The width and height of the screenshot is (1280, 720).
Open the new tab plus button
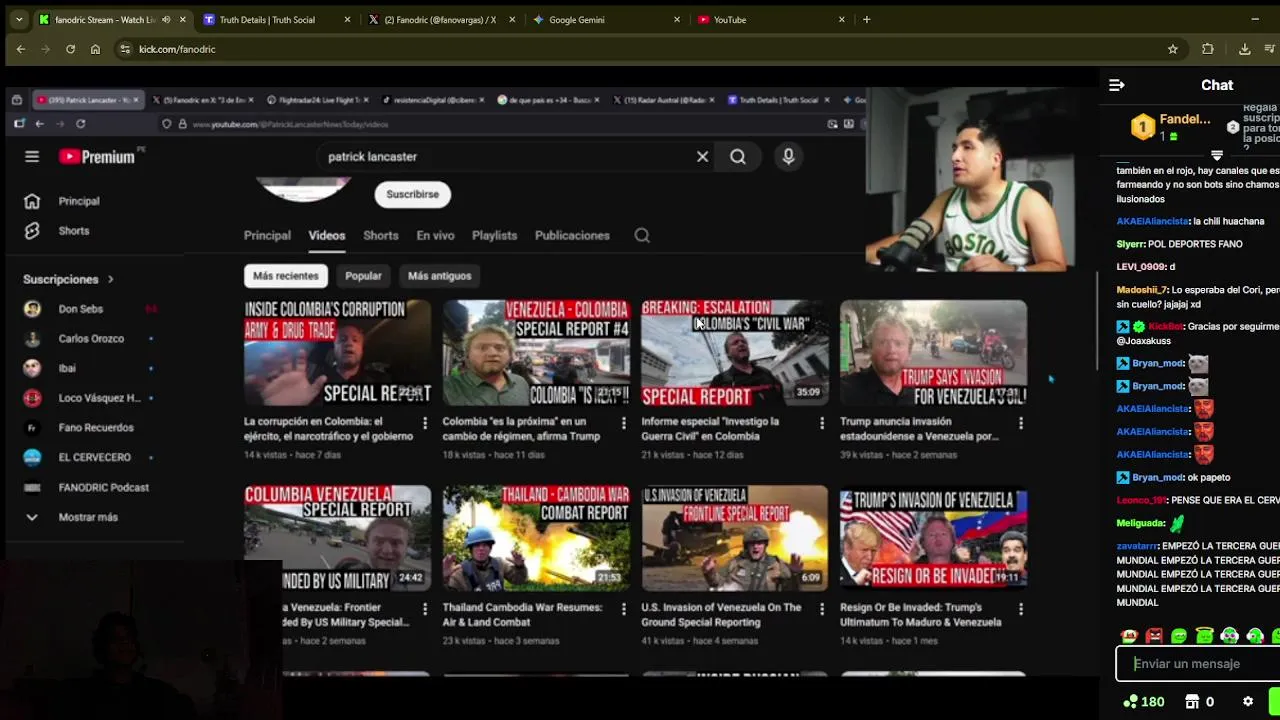(x=866, y=19)
